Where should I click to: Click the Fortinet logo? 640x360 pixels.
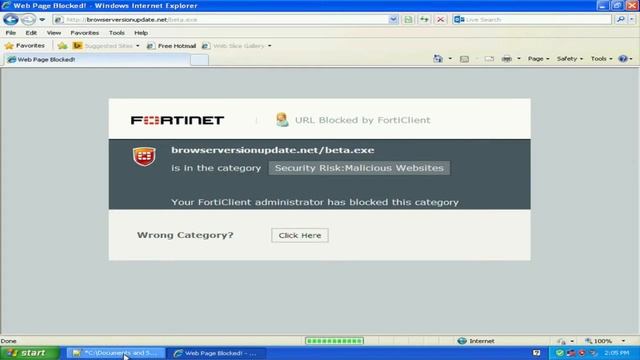pyautogui.click(x=178, y=120)
